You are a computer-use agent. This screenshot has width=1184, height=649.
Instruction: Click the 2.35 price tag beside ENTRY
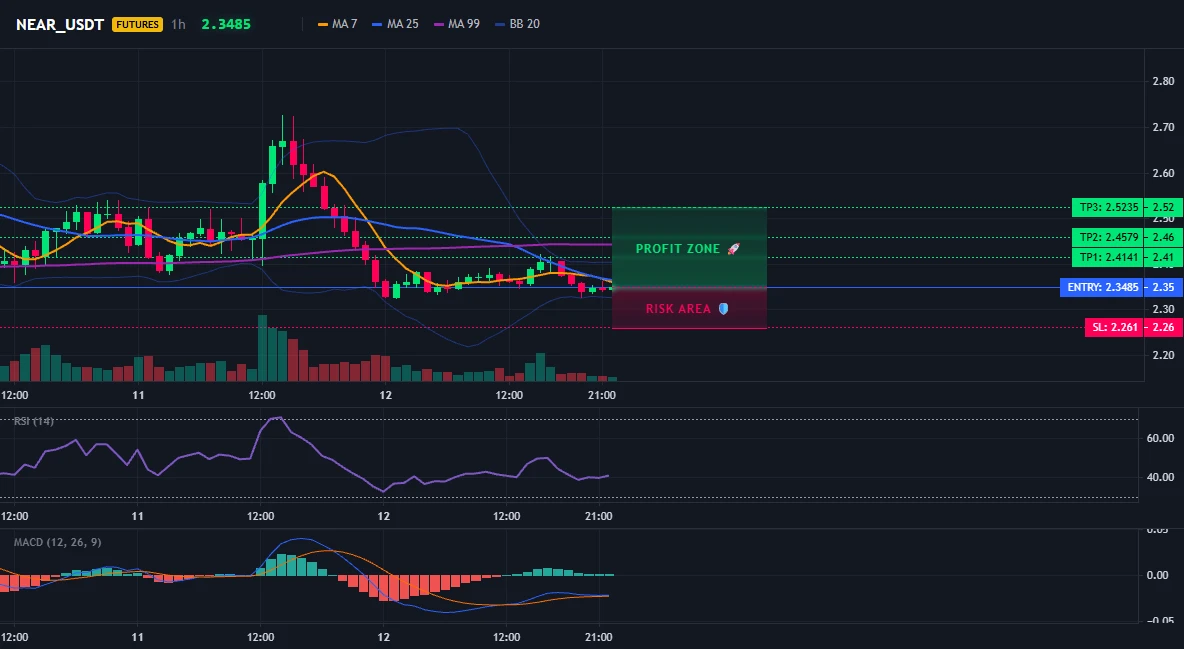[x=1163, y=287]
